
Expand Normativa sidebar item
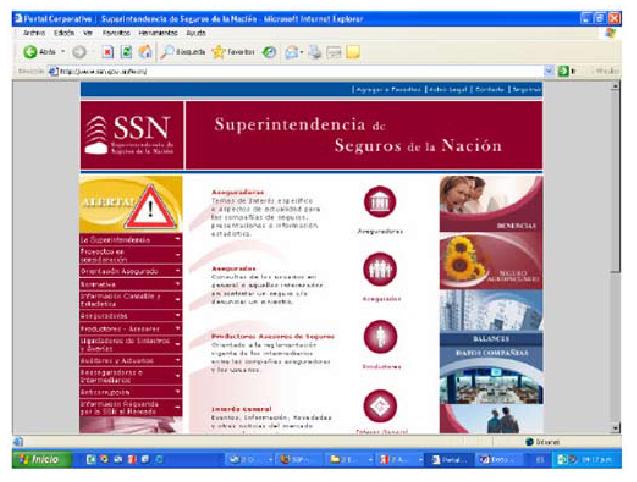coord(130,284)
